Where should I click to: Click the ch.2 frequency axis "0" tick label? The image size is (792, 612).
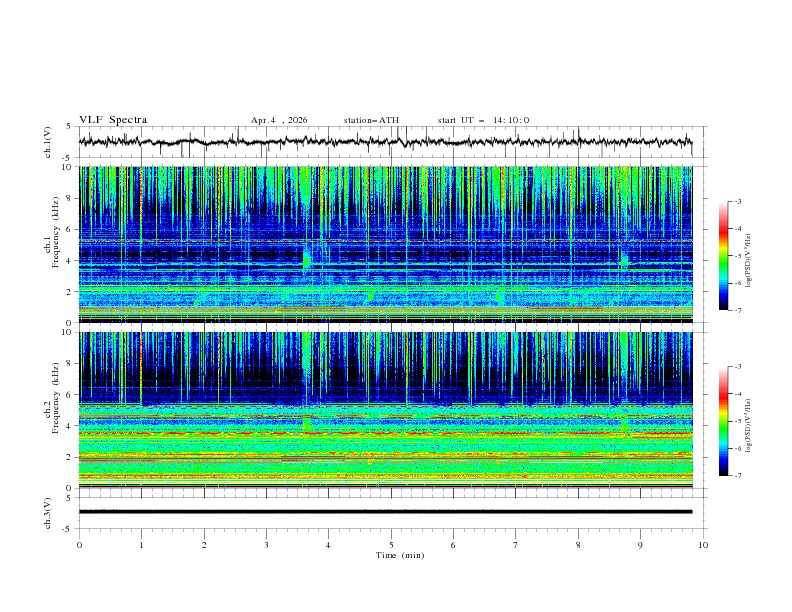pyautogui.click(x=69, y=488)
